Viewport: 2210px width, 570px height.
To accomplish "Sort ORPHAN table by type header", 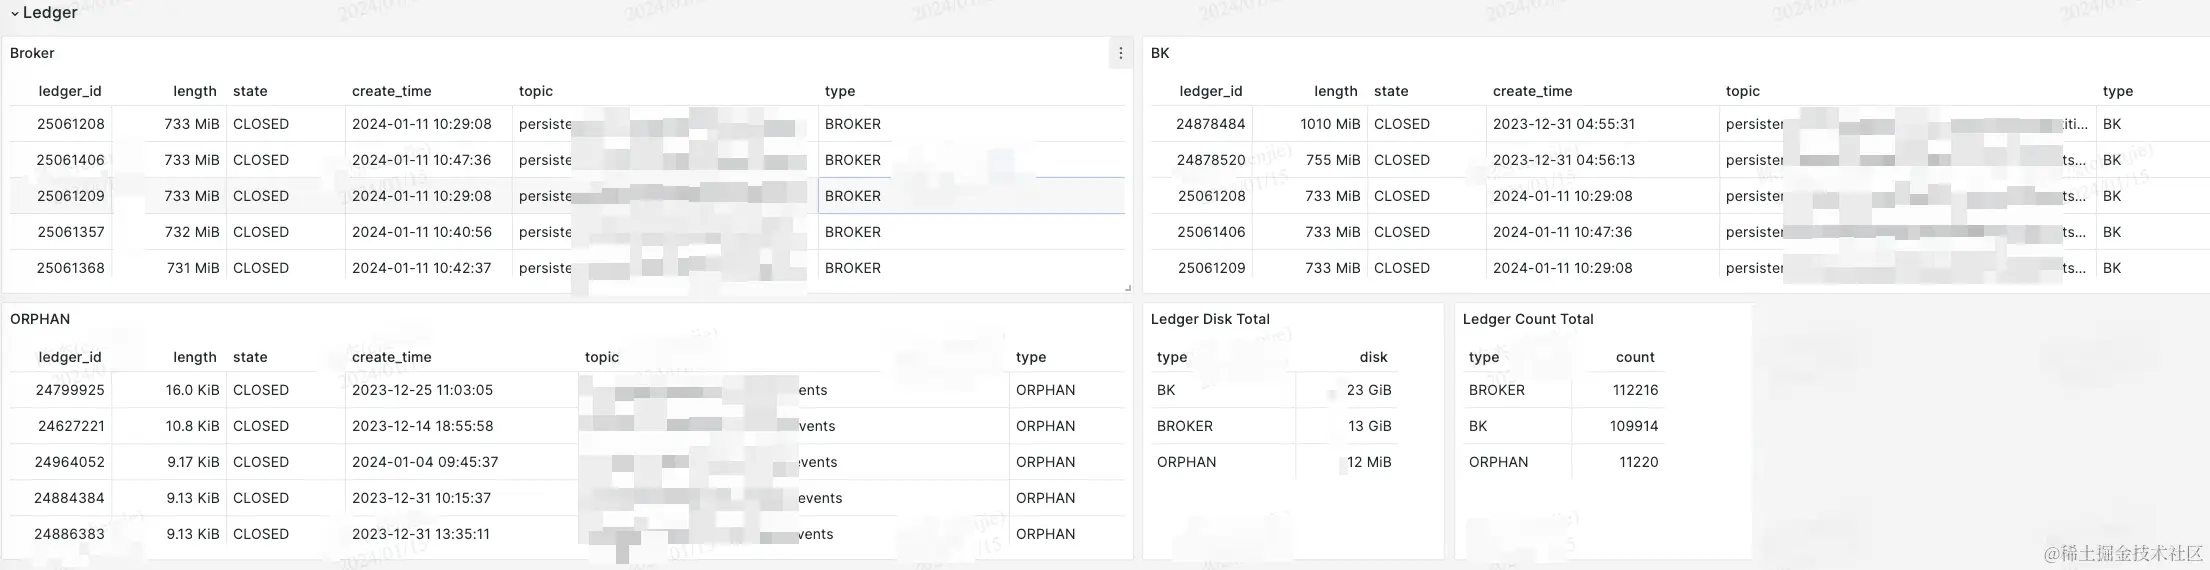I will pyautogui.click(x=1031, y=357).
